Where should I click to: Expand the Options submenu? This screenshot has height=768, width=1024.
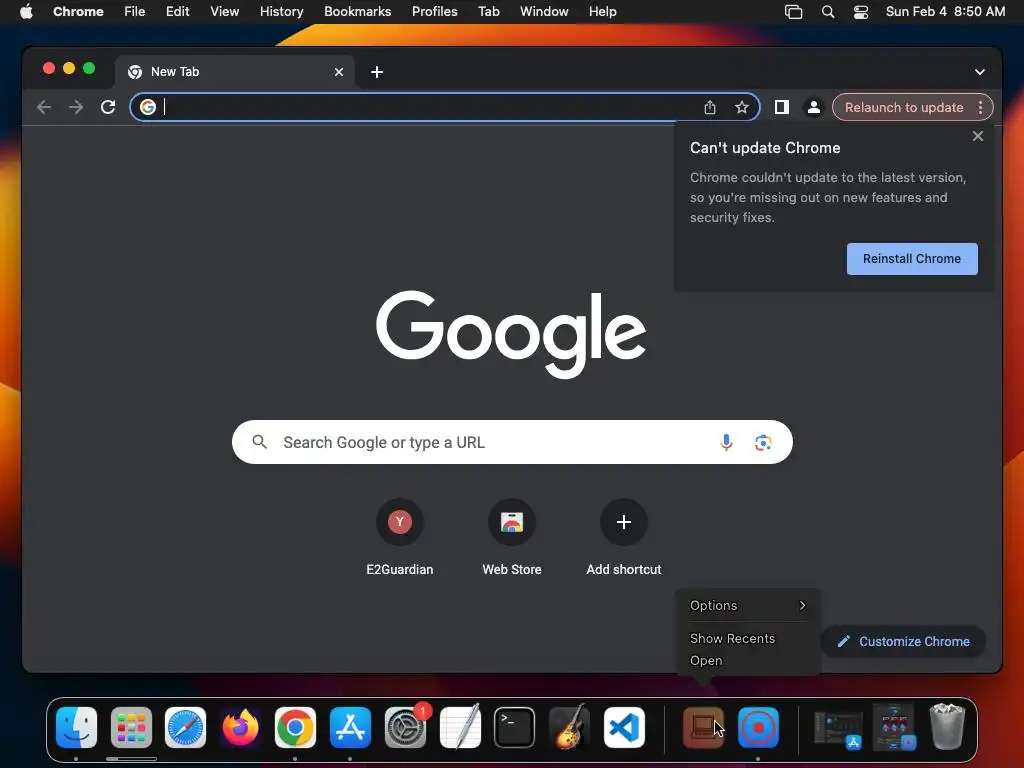[748, 605]
